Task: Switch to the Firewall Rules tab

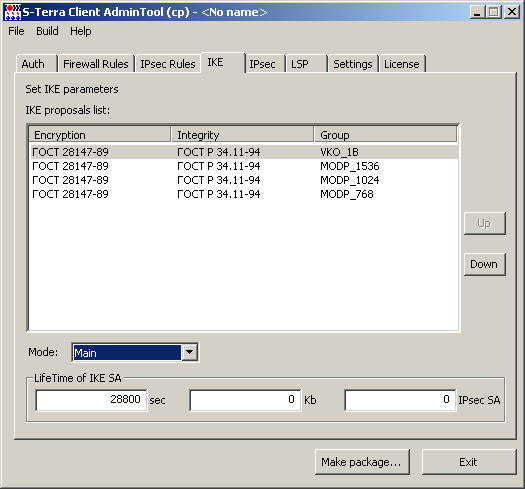Action: (96, 64)
